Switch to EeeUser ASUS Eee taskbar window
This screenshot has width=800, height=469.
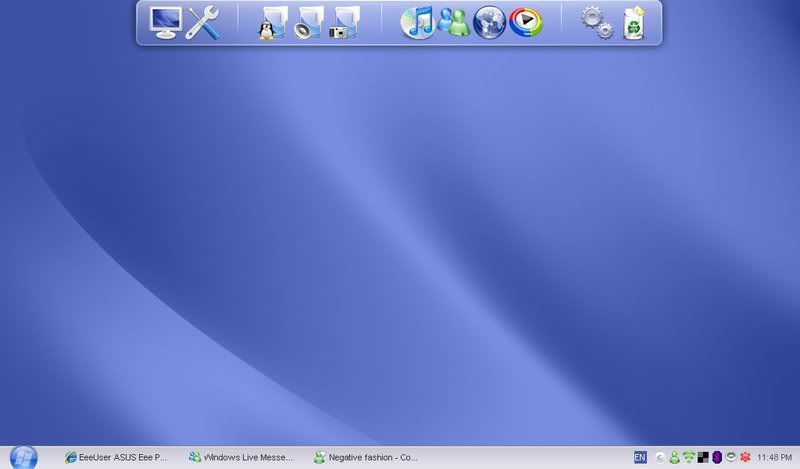coord(116,457)
